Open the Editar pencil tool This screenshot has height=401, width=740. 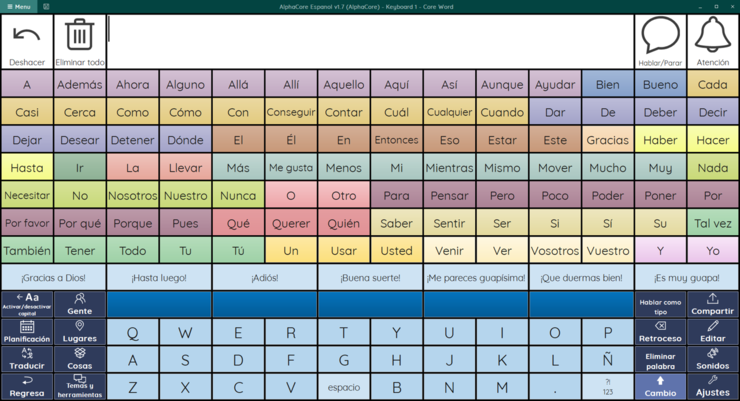[x=713, y=332]
